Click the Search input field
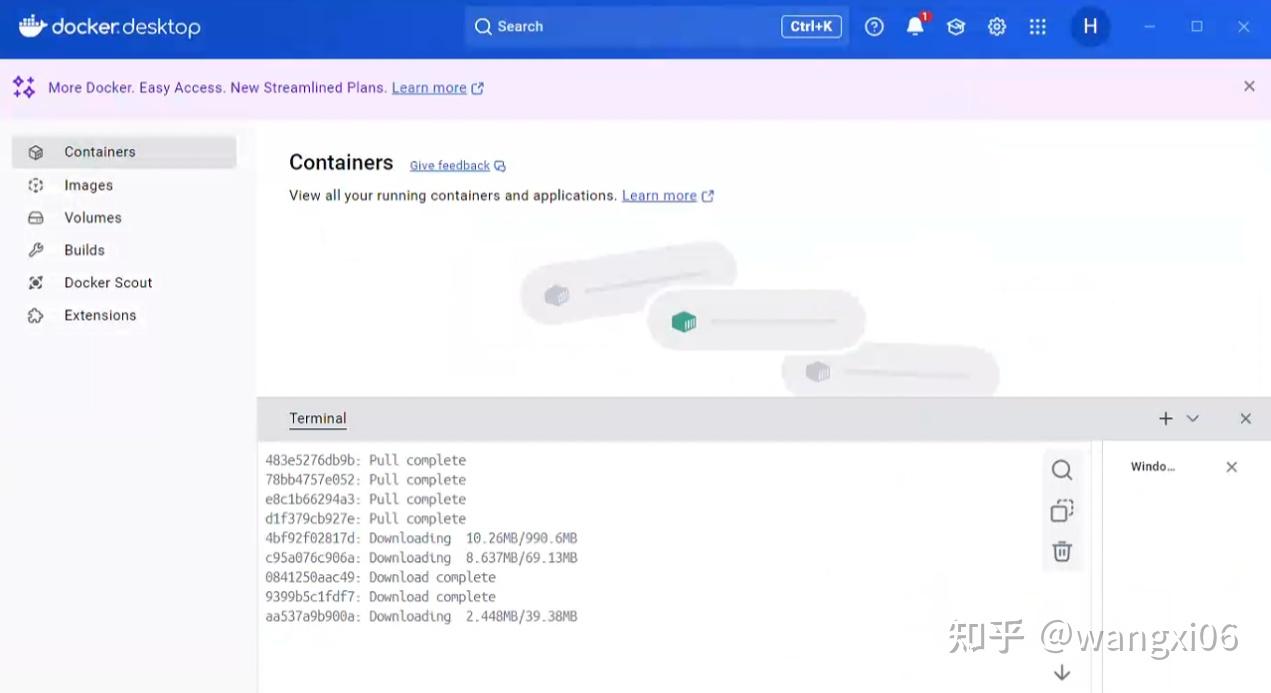The width and height of the screenshot is (1271, 693). click(657, 27)
